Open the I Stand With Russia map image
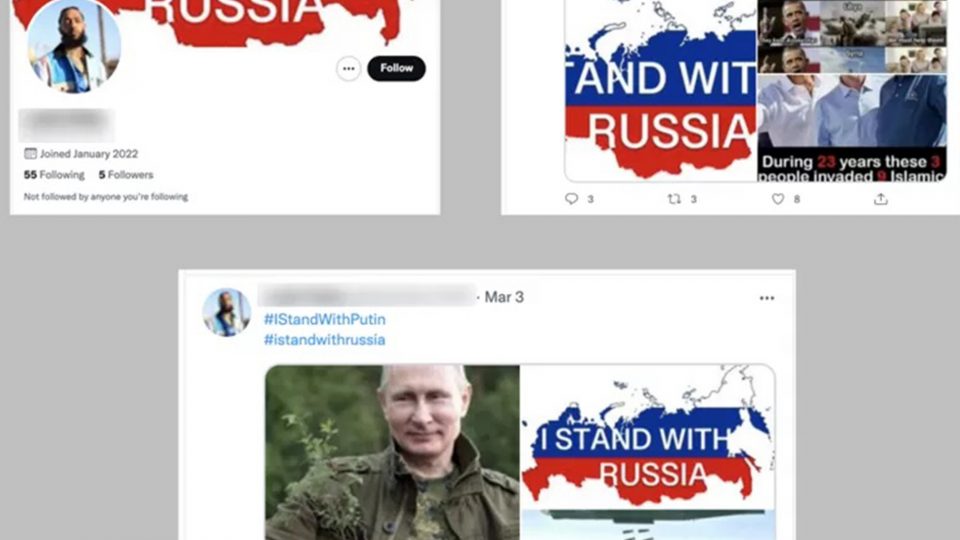 [648, 438]
